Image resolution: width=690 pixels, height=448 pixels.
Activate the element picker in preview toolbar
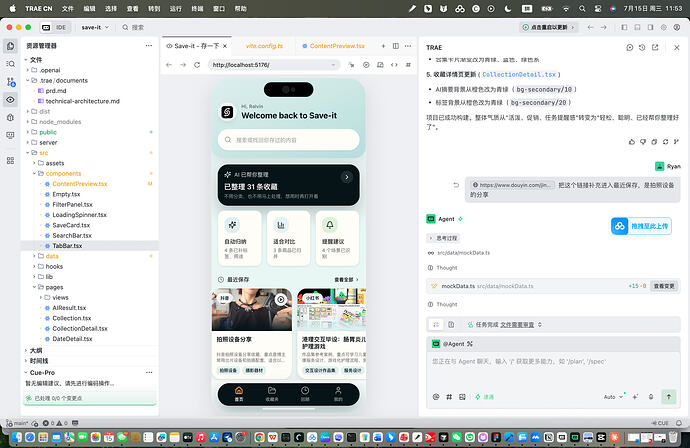pyautogui.click(x=352, y=65)
